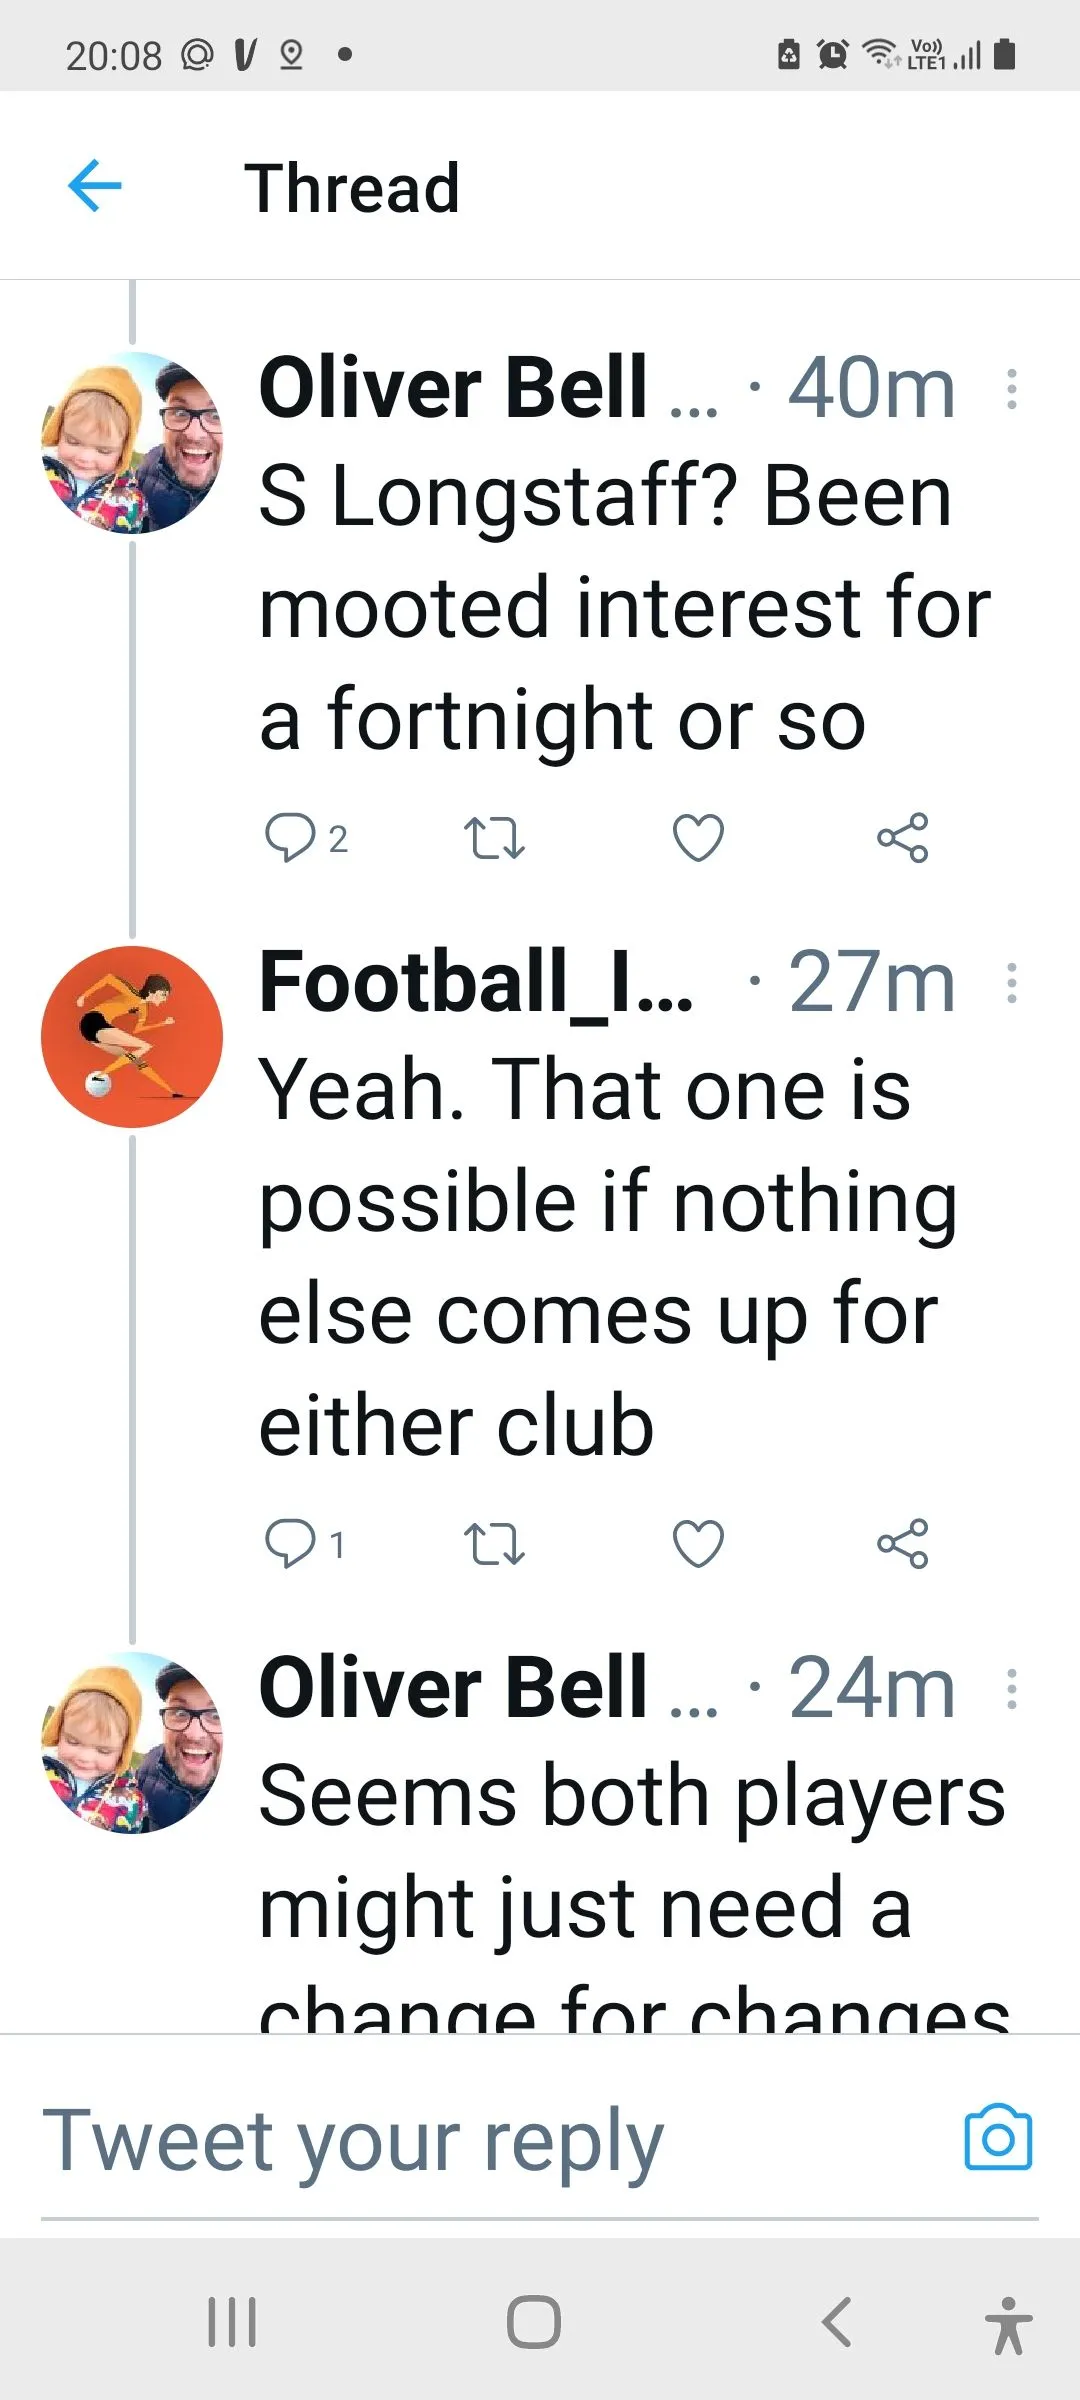Screen dimensions: 1080x2400
Task: Attach a photo with the camera icon
Action: (x=998, y=2138)
